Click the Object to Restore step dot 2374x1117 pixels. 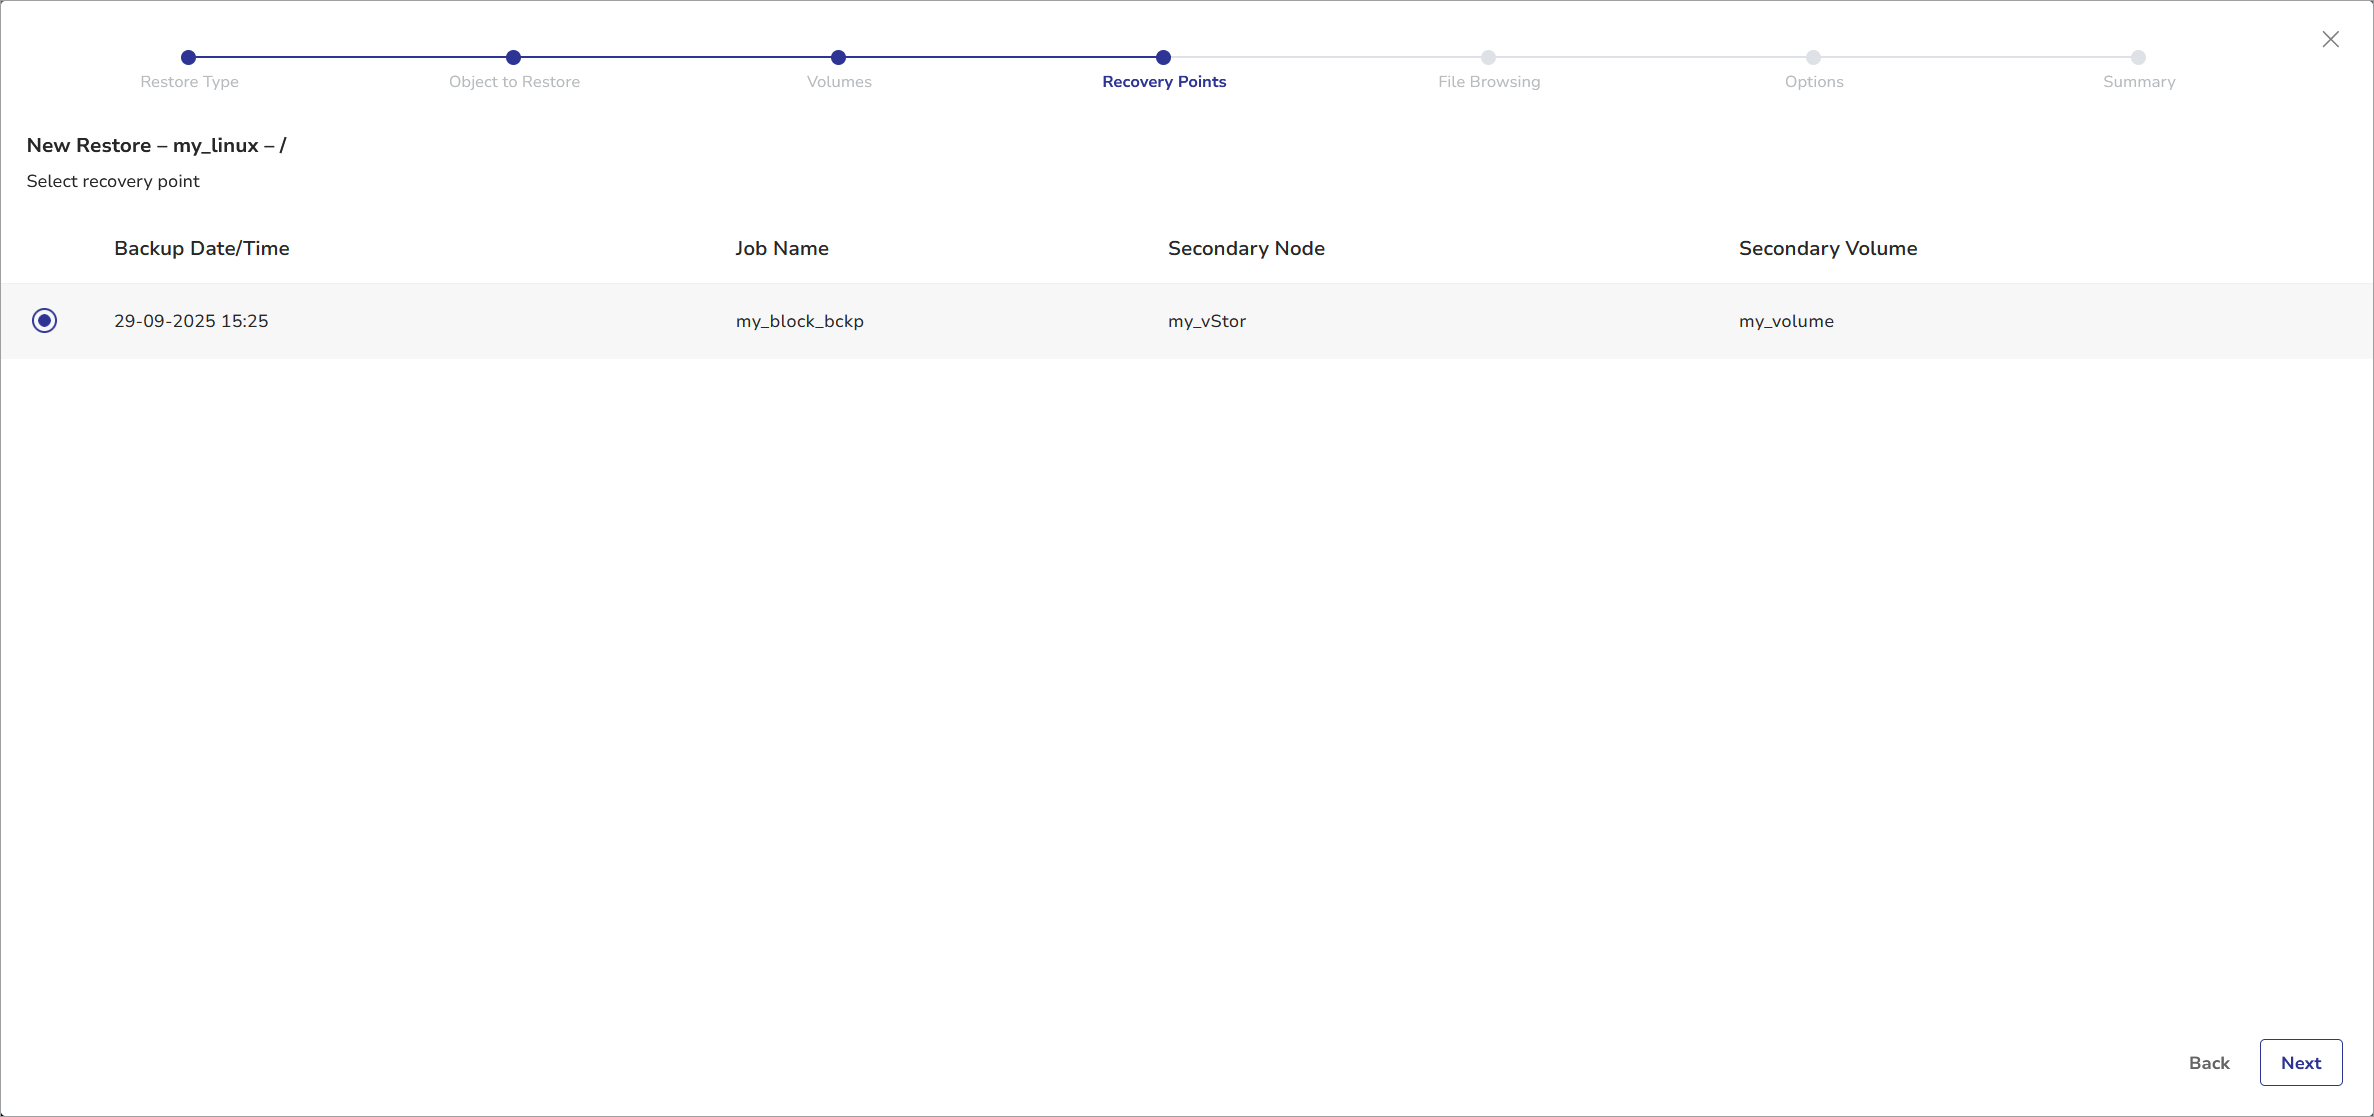(x=513, y=57)
